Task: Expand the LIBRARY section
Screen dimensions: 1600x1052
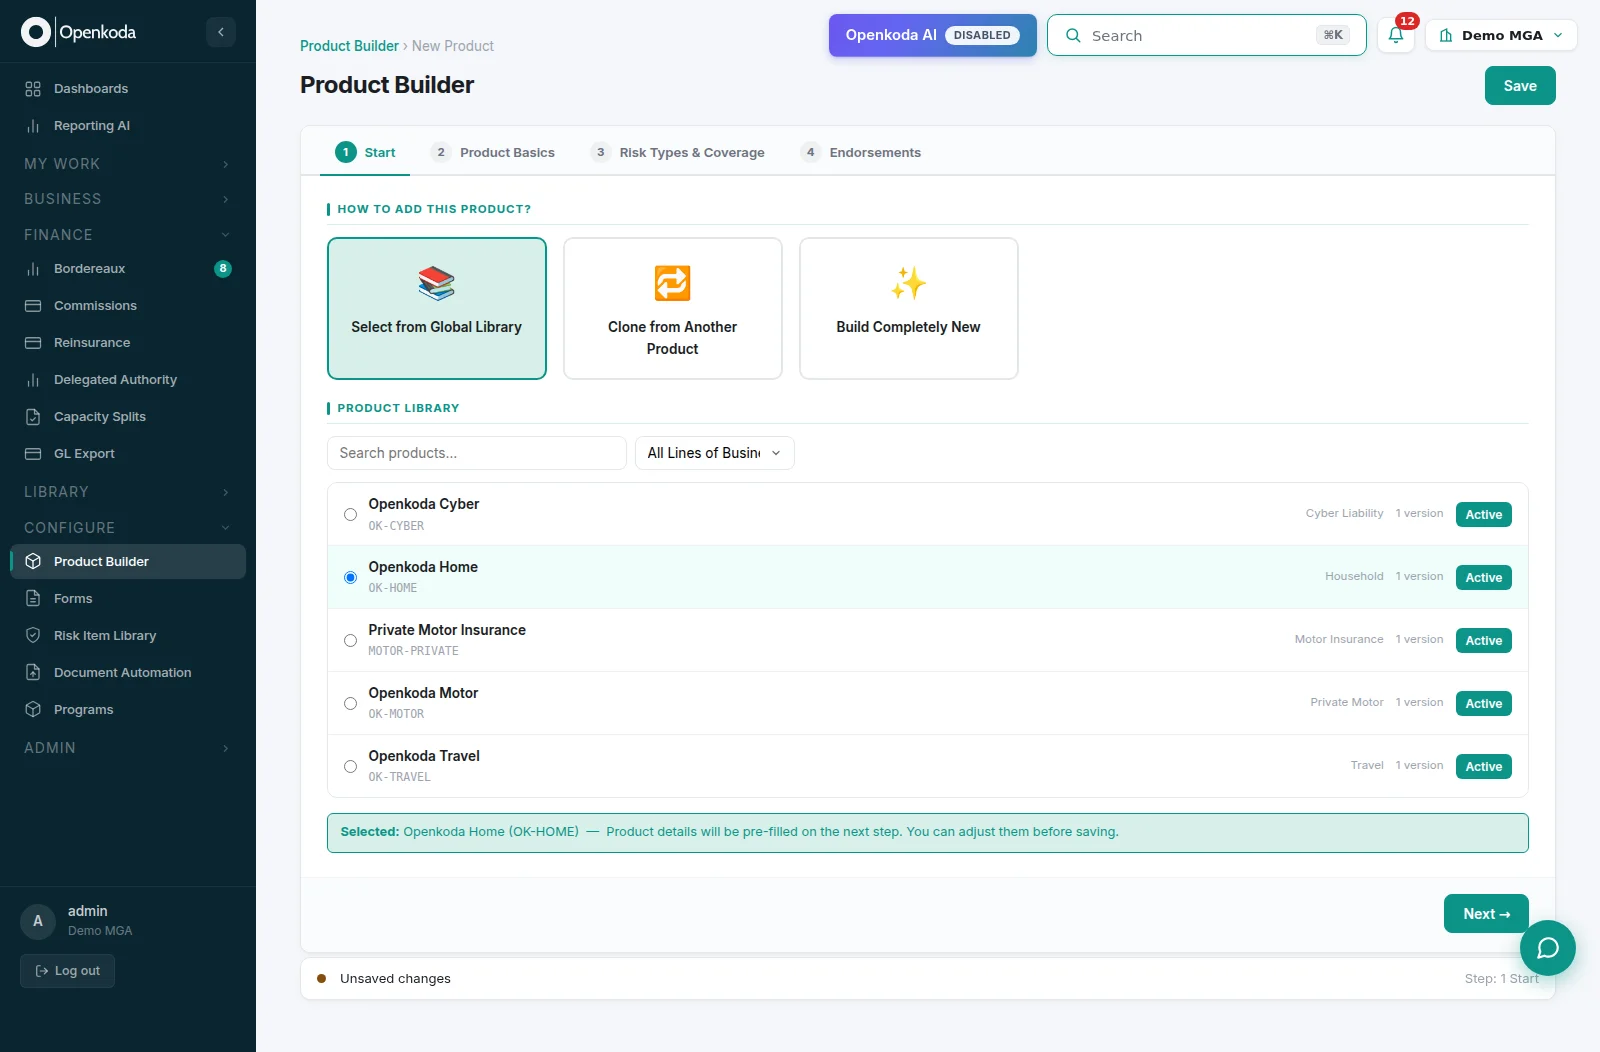Action: coord(127,492)
